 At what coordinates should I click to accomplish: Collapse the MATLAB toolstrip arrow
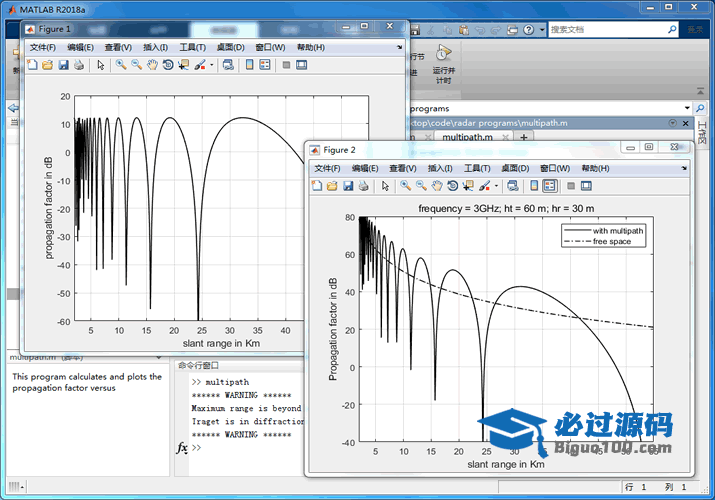700,91
